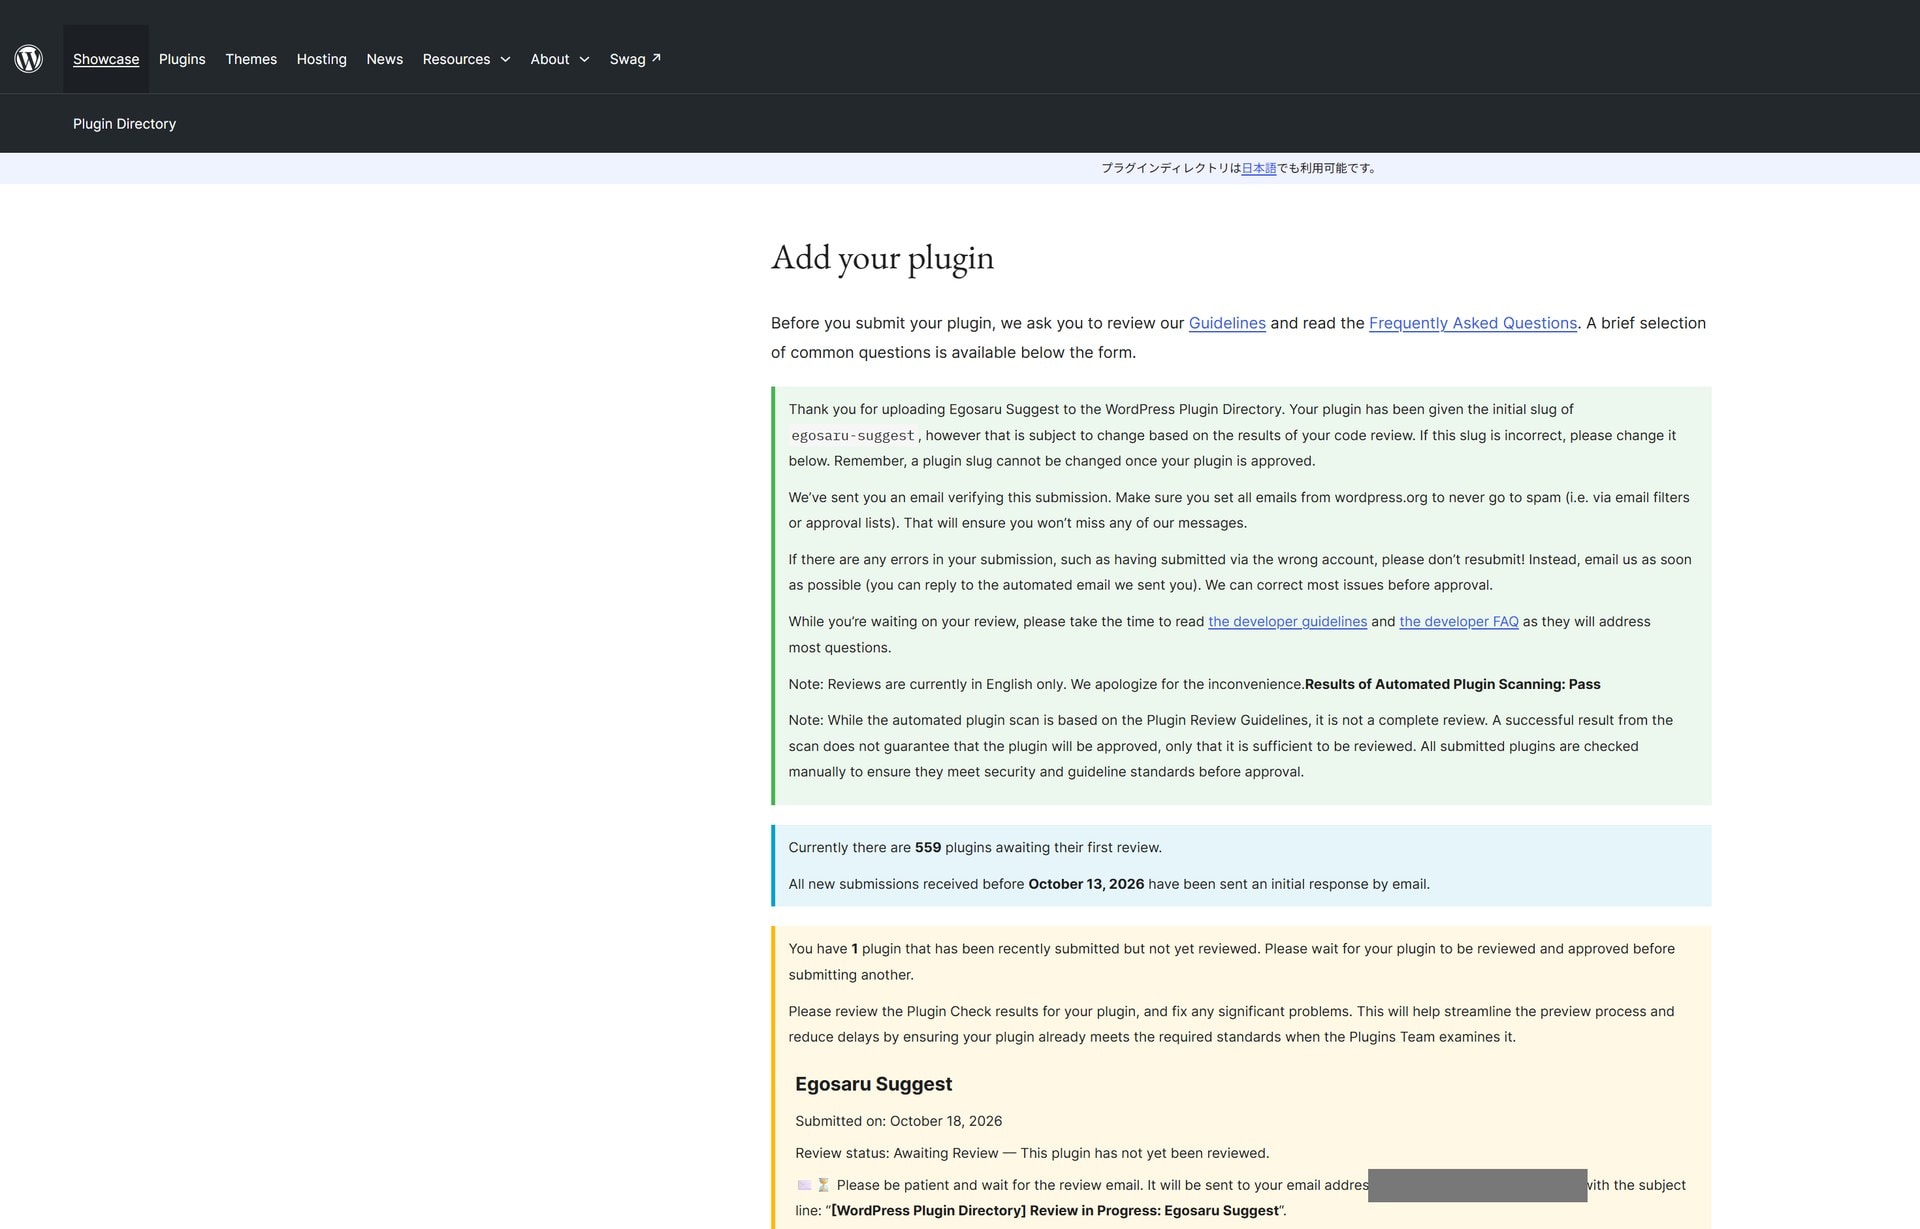1920x1229 pixels.
Task: Select Hosting in the top navigation
Action: (x=321, y=59)
